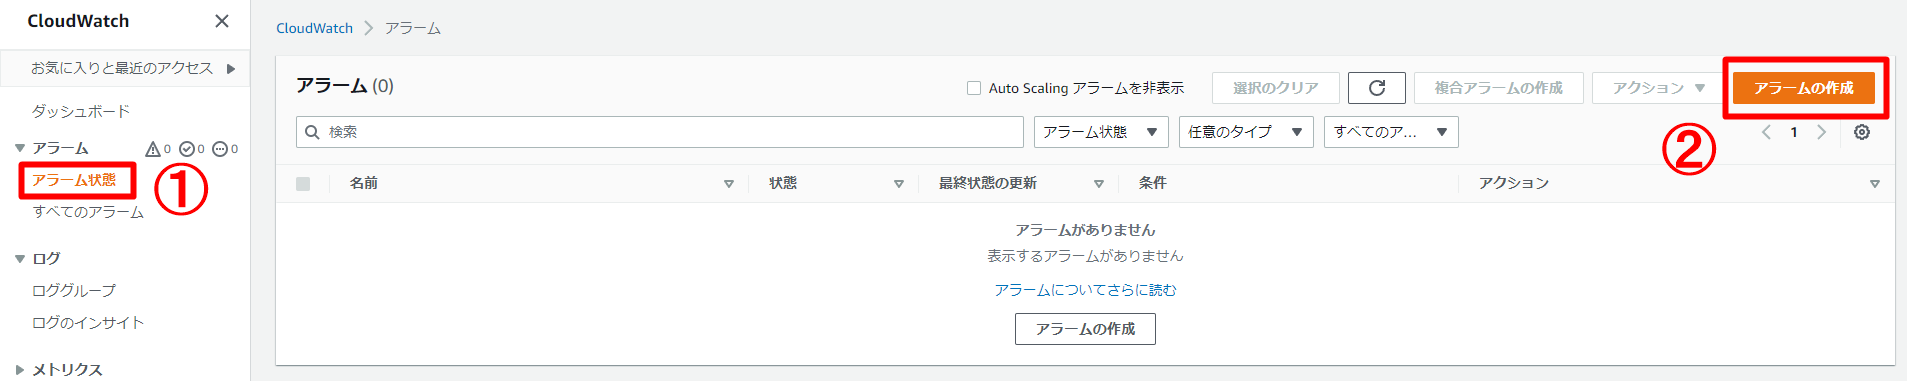Select すべてのアラーム in the sidebar
Viewport: 1907px width, 381px height.
[x=88, y=212]
